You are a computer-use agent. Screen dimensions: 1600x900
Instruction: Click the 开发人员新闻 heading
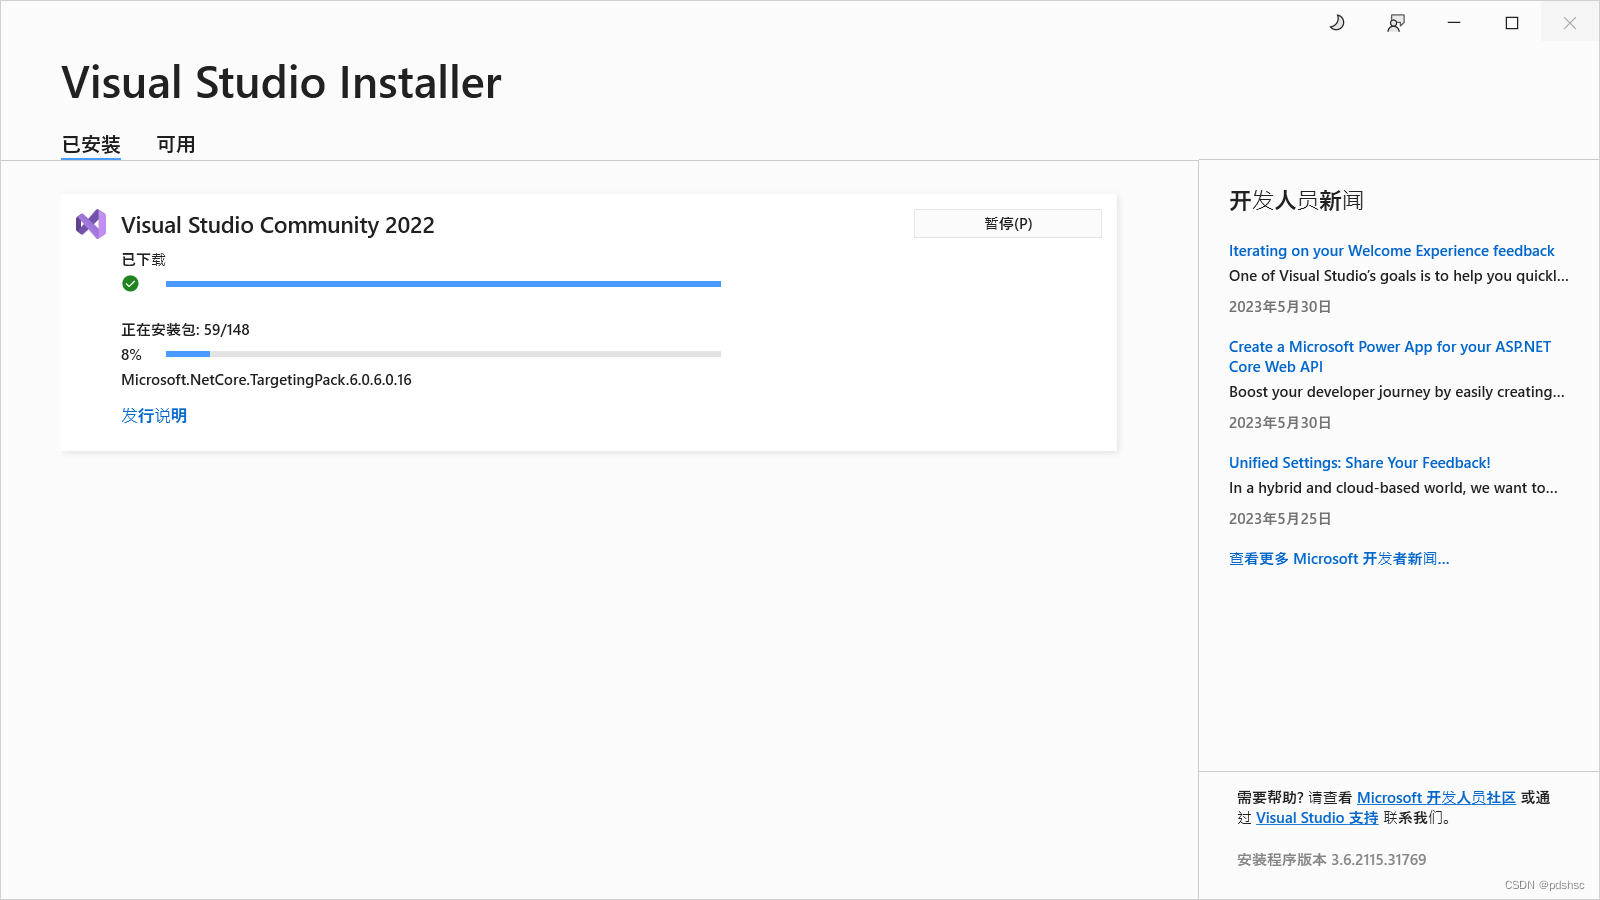pyautogui.click(x=1296, y=201)
